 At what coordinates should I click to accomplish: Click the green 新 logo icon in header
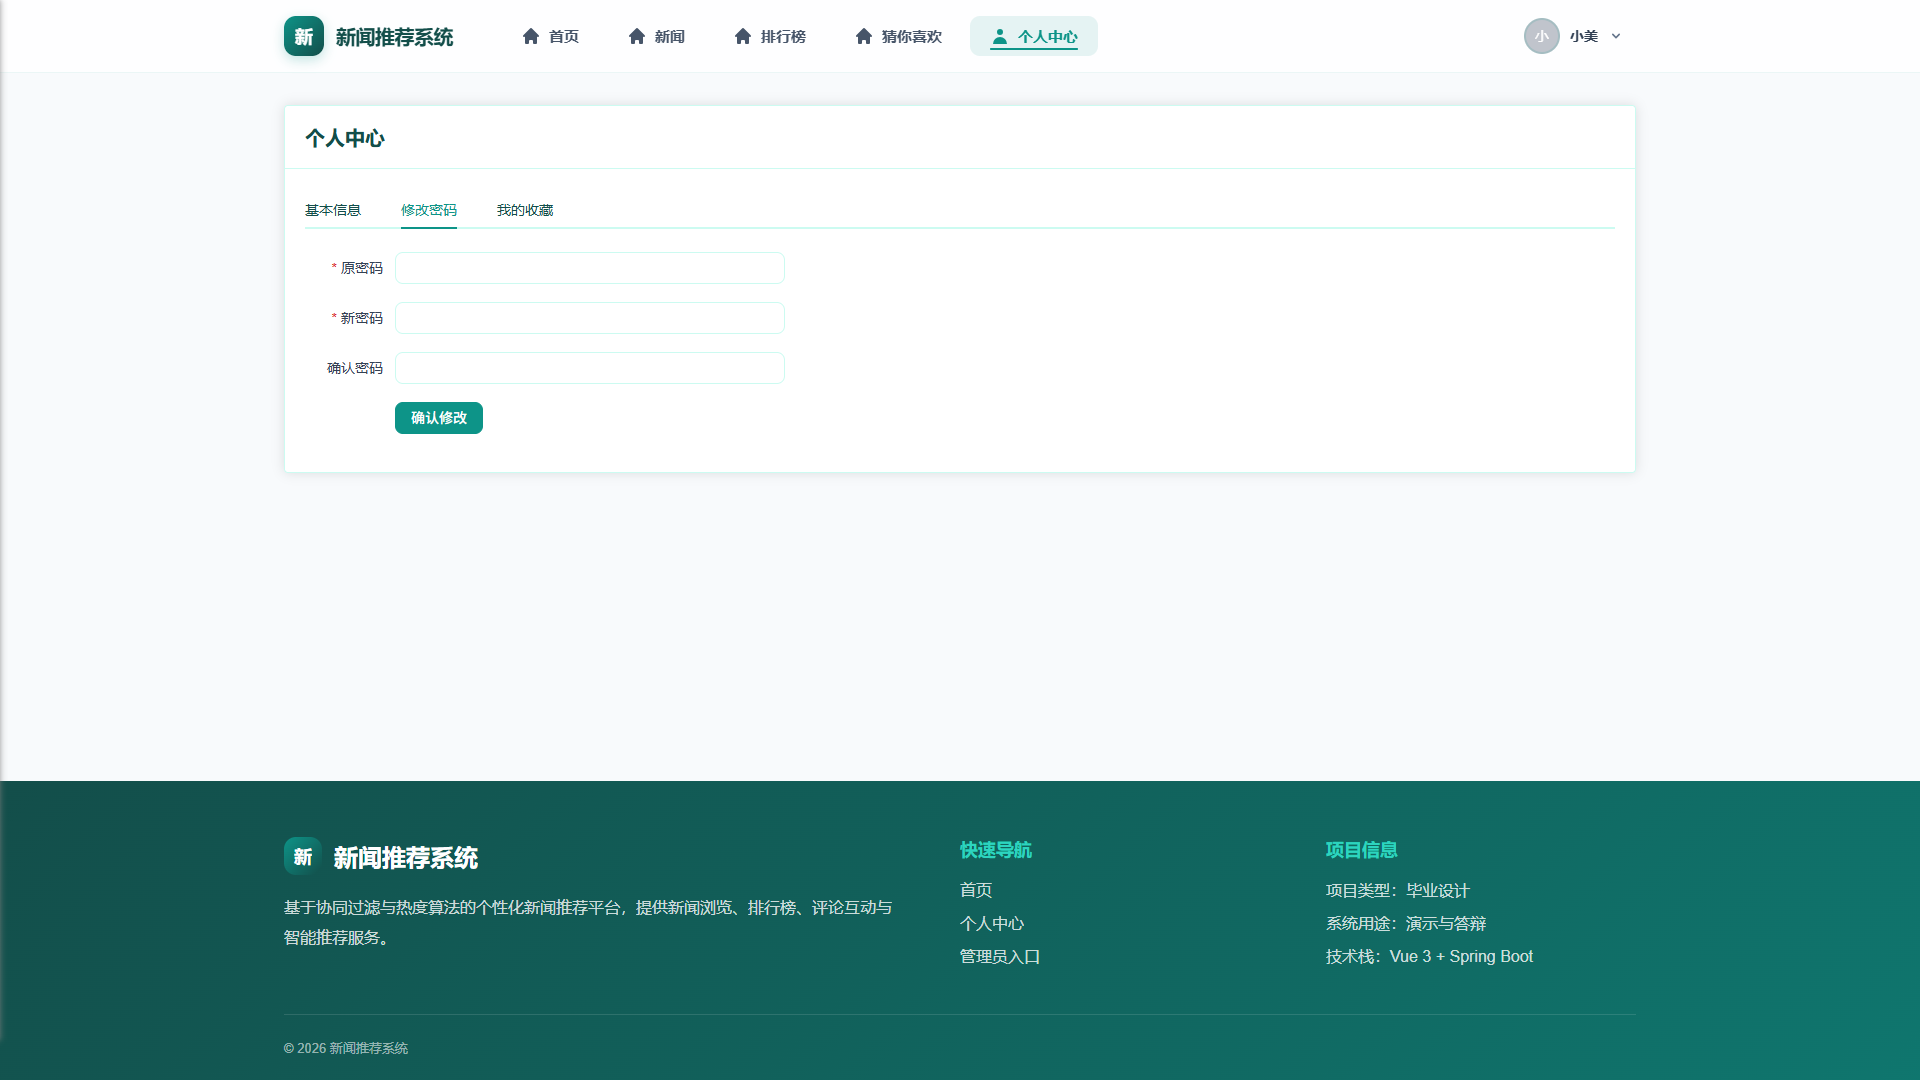[x=304, y=36]
